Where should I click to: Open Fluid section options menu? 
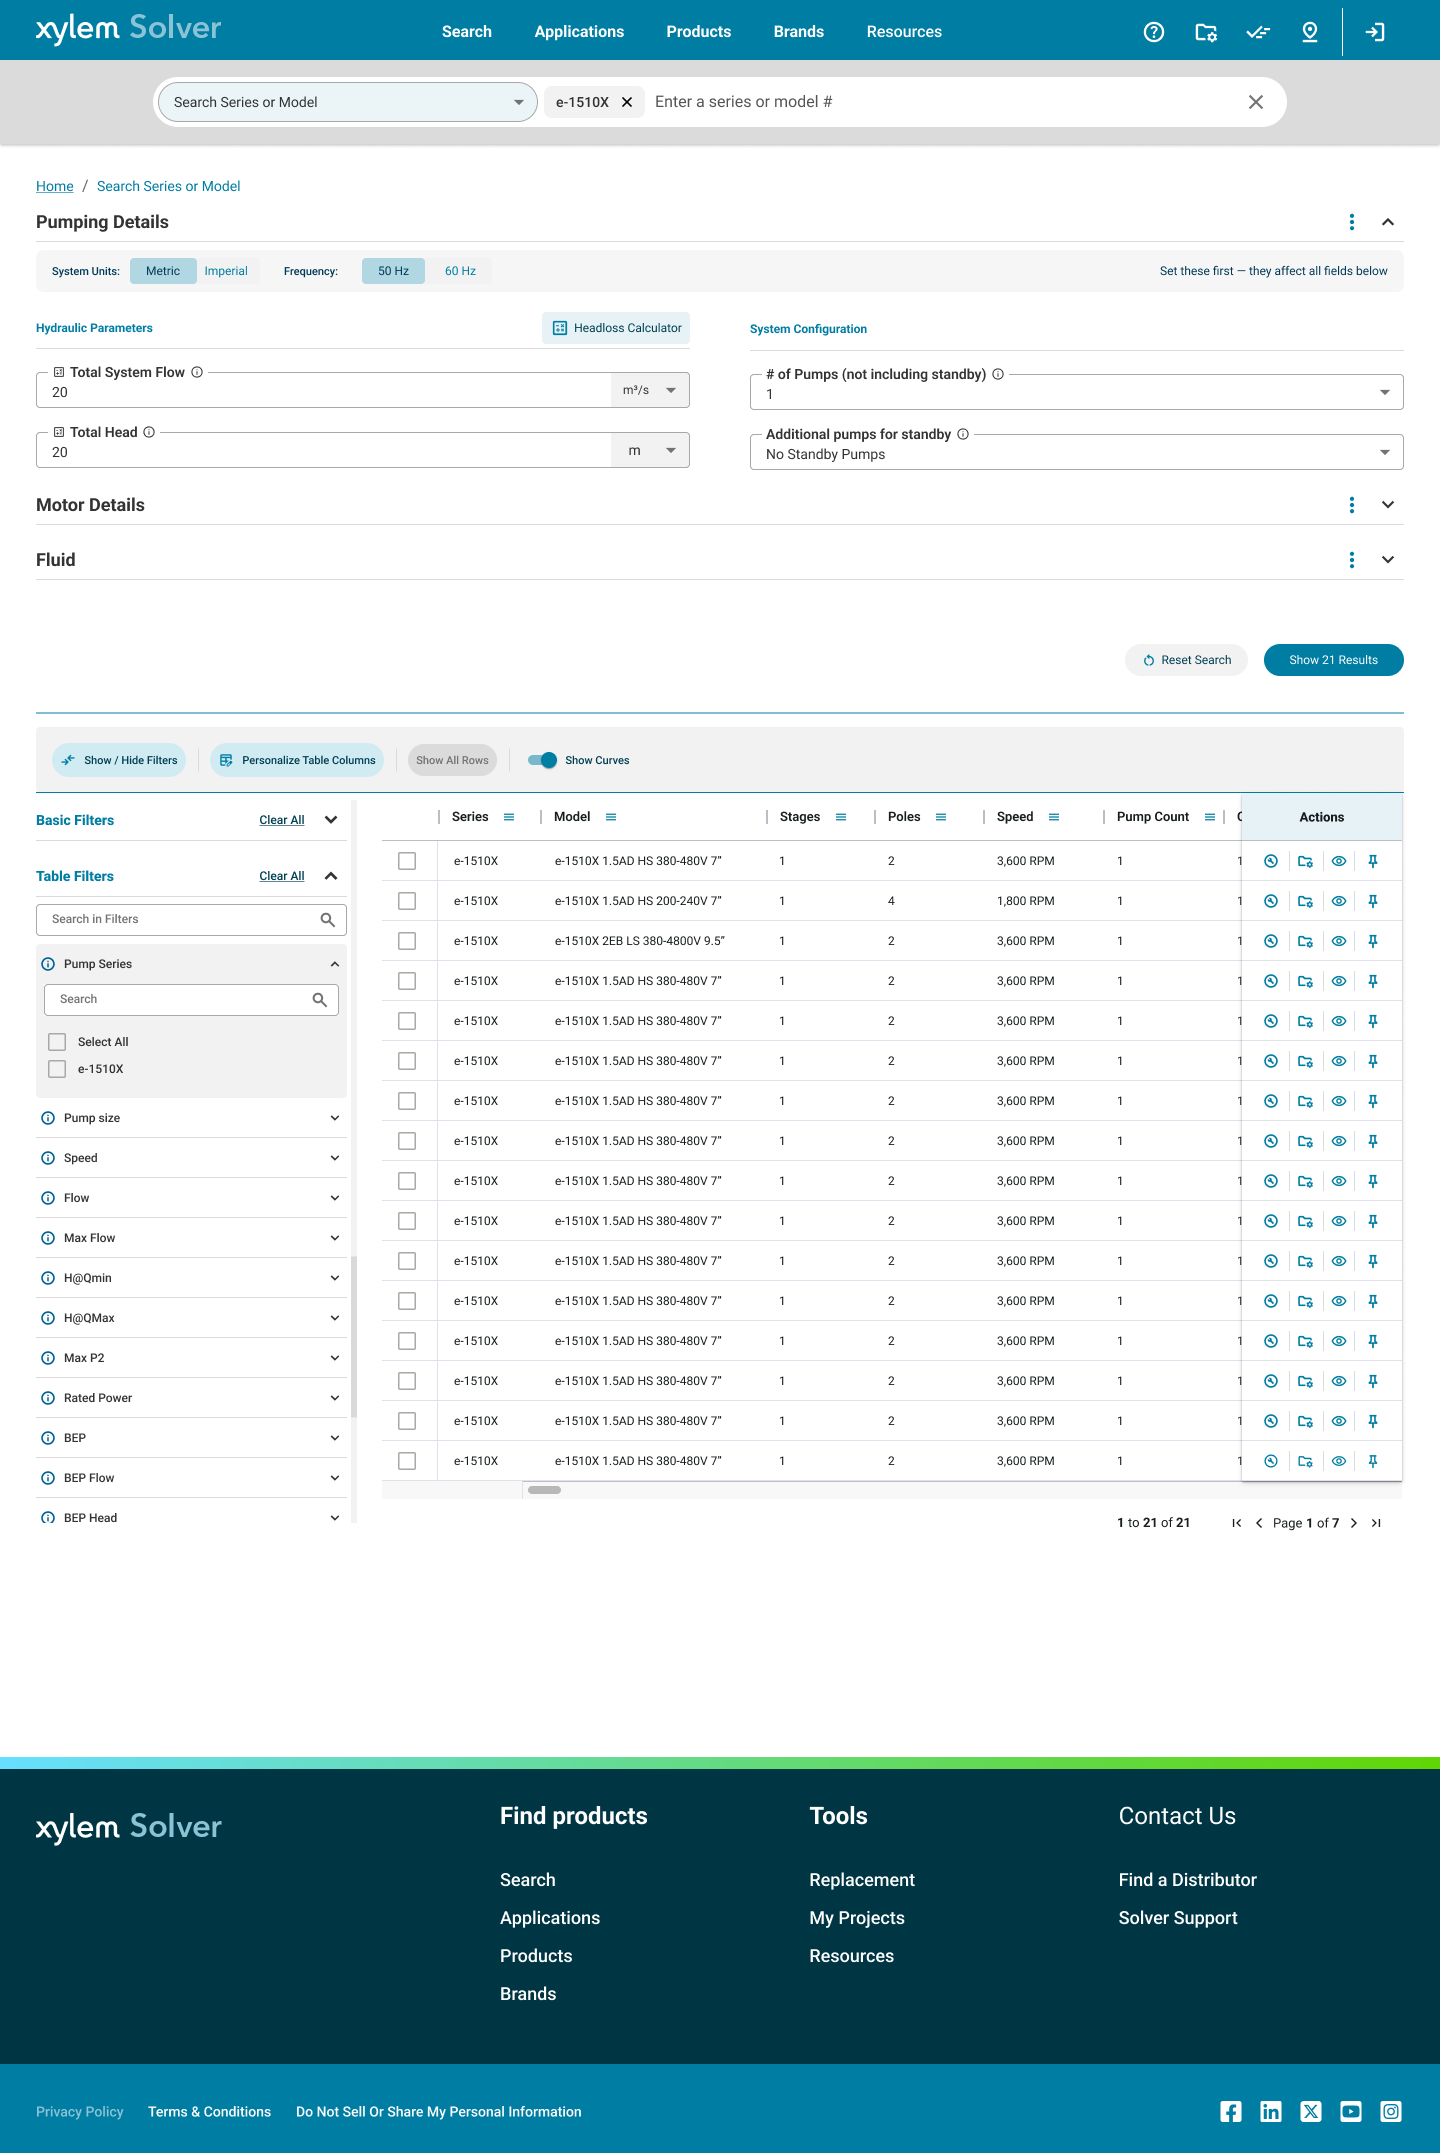pos(1352,560)
